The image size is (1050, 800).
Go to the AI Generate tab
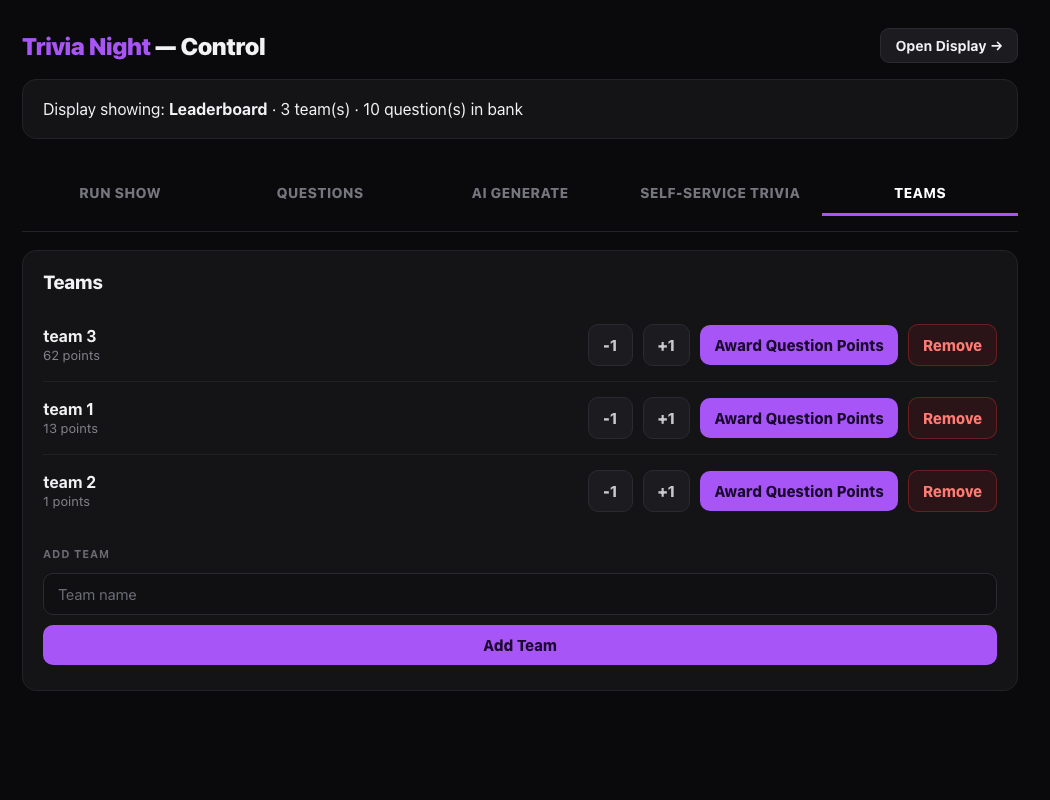click(x=520, y=193)
